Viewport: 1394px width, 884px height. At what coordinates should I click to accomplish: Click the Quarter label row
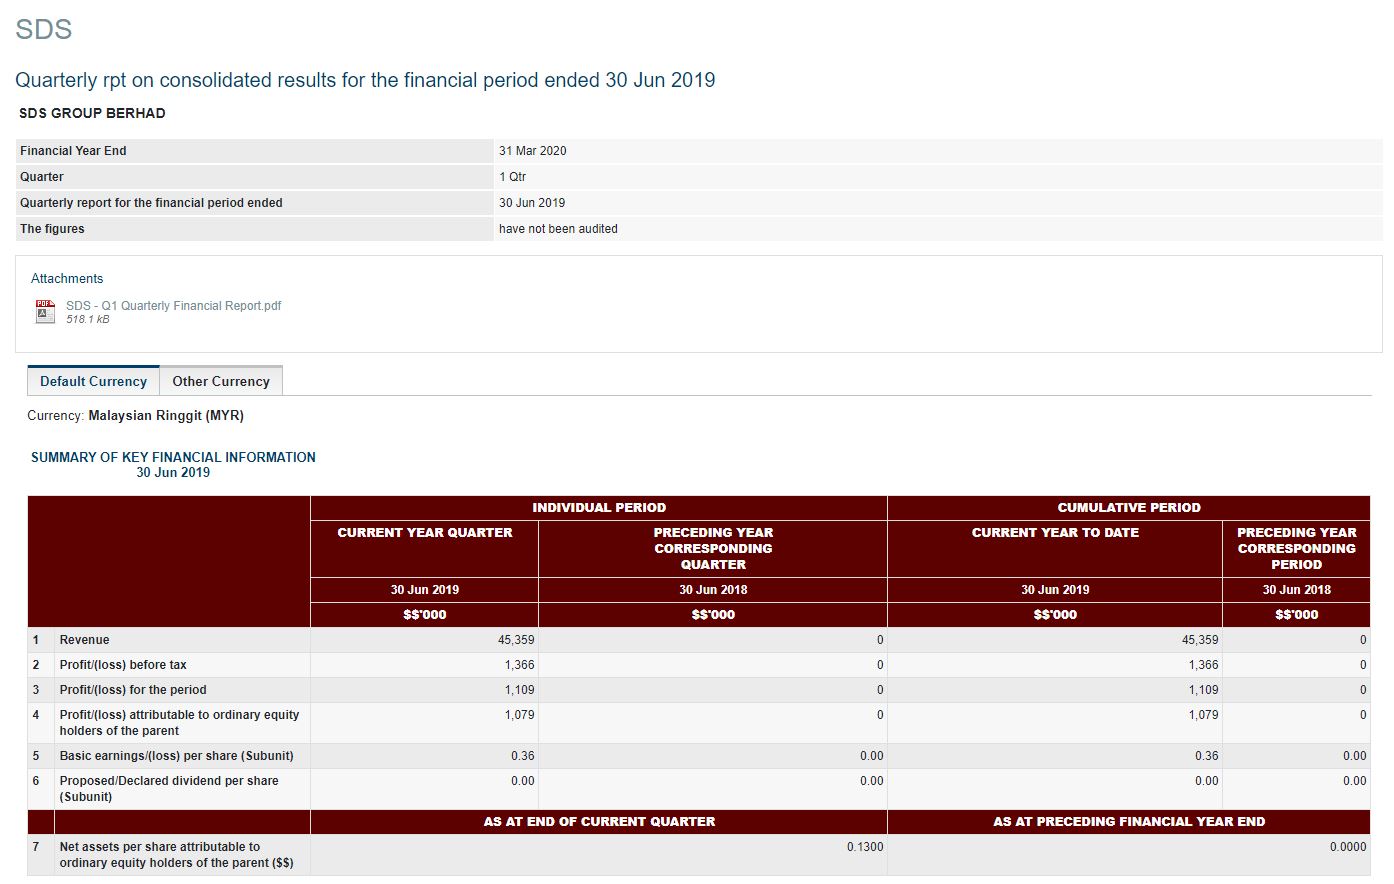pyautogui.click(x=255, y=177)
